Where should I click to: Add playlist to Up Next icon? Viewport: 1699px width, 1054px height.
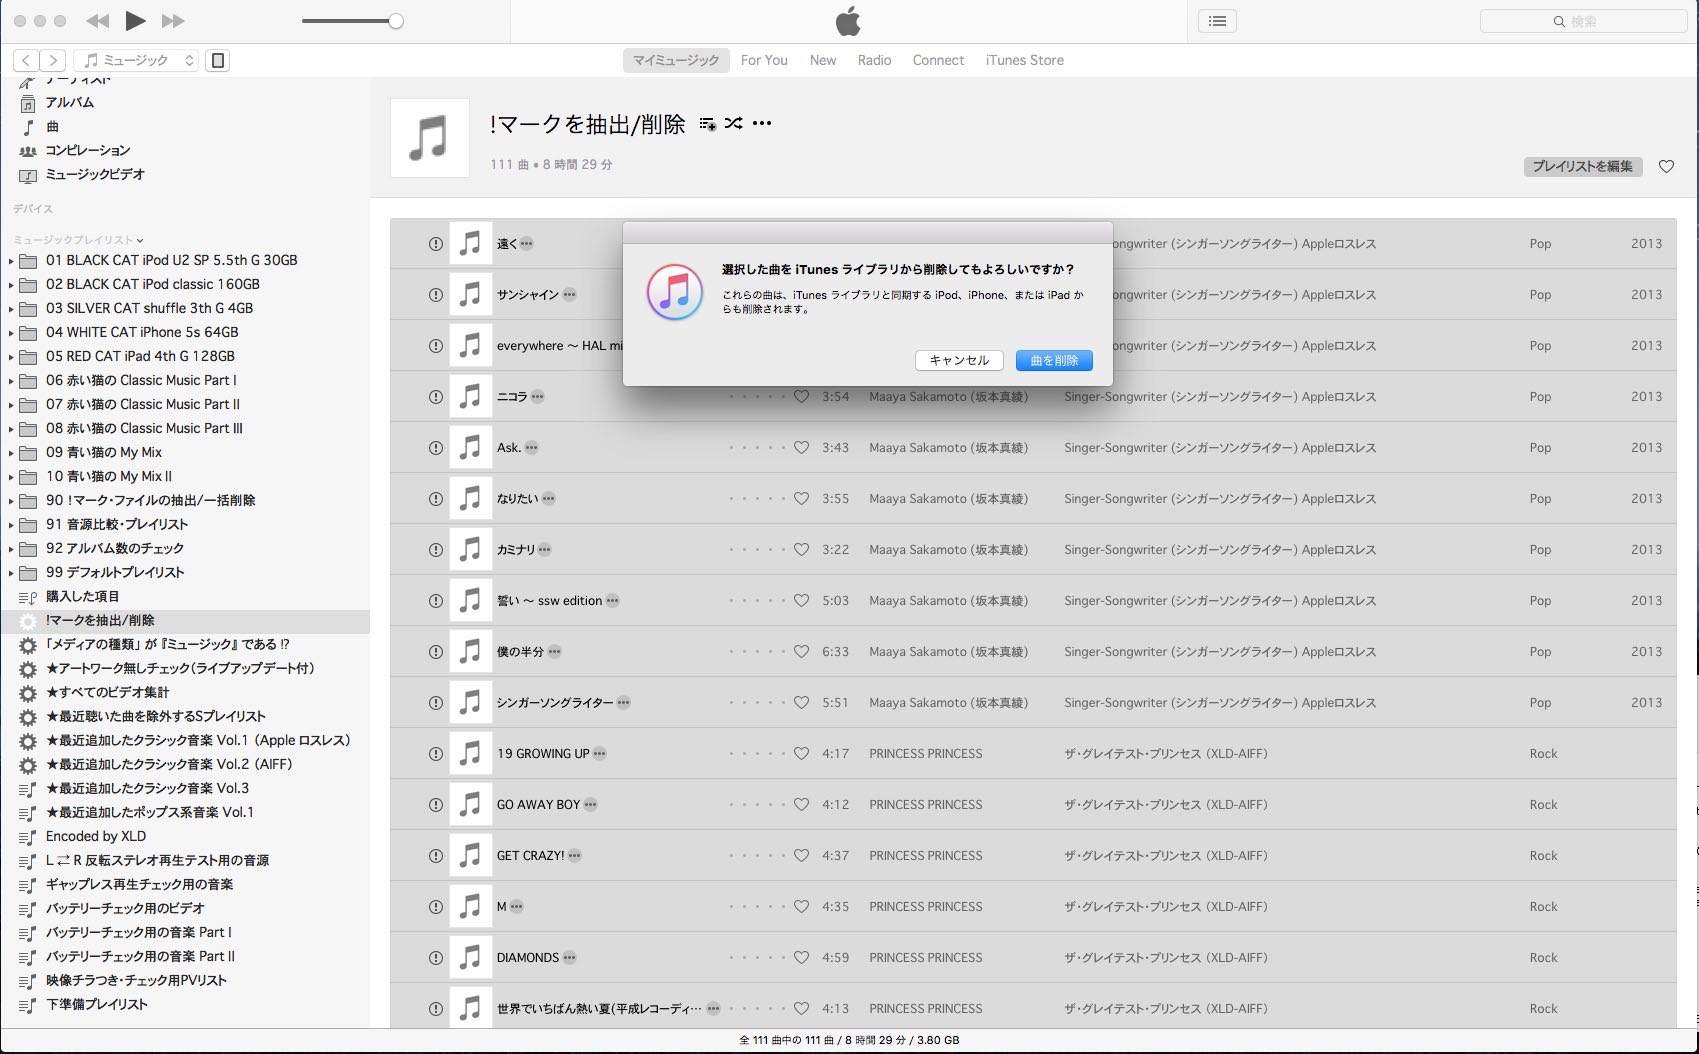[x=708, y=124]
